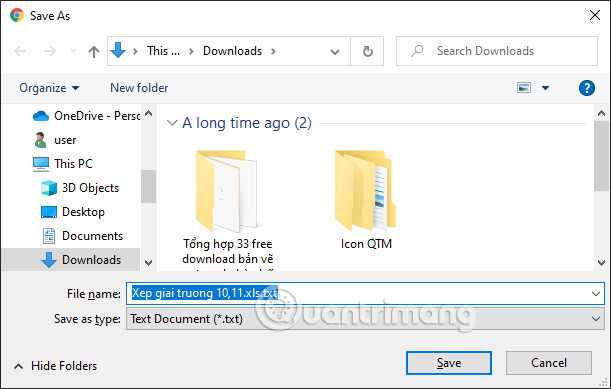Open the help question mark

coord(586,88)
